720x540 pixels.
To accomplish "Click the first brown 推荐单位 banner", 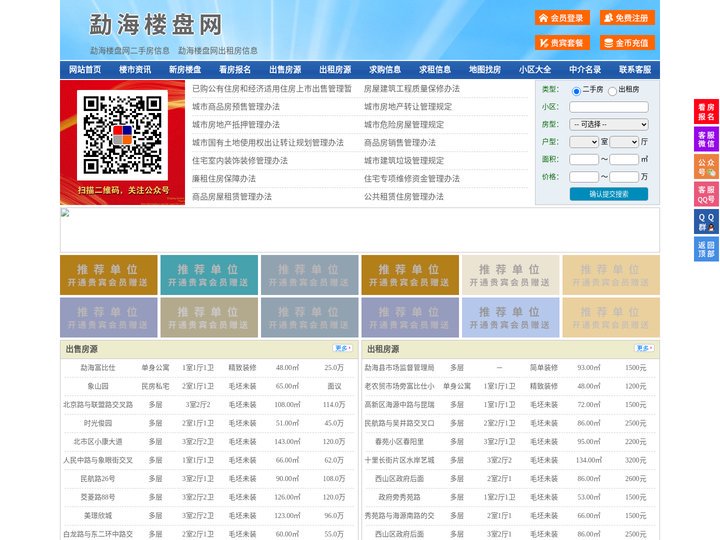I will 109,275.
